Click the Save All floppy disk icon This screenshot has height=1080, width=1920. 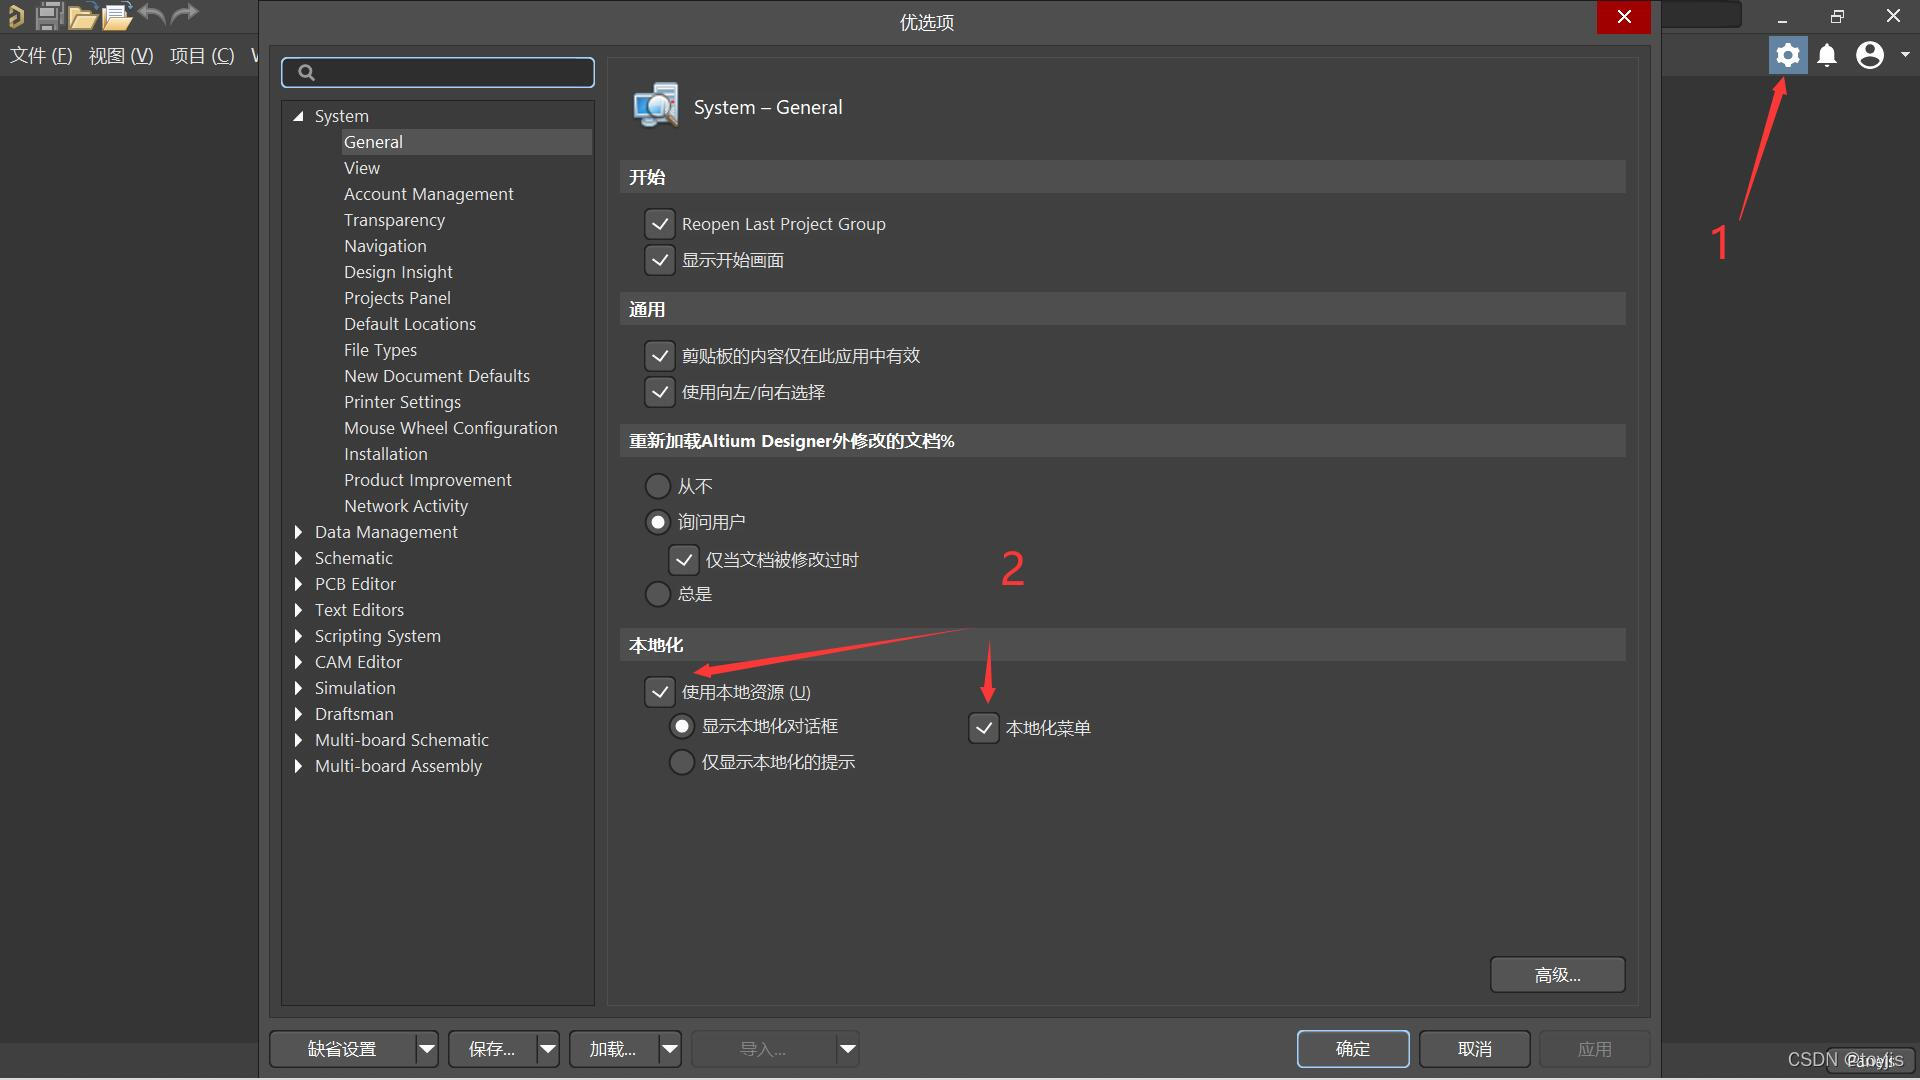tap(48, 16)
